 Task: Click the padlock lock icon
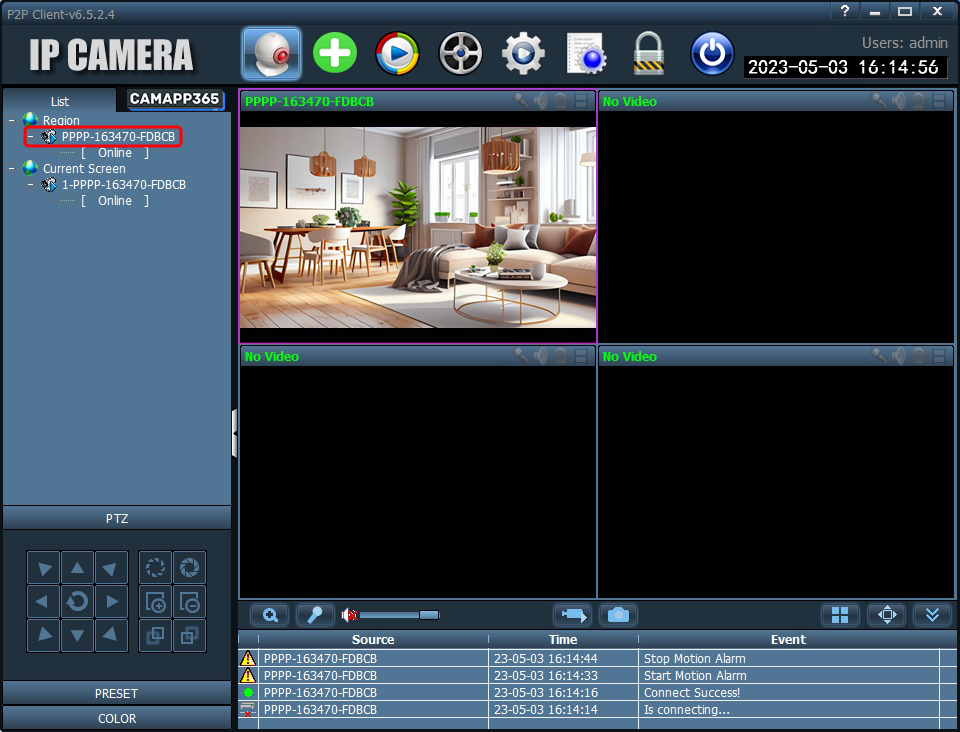pos(648,53)
